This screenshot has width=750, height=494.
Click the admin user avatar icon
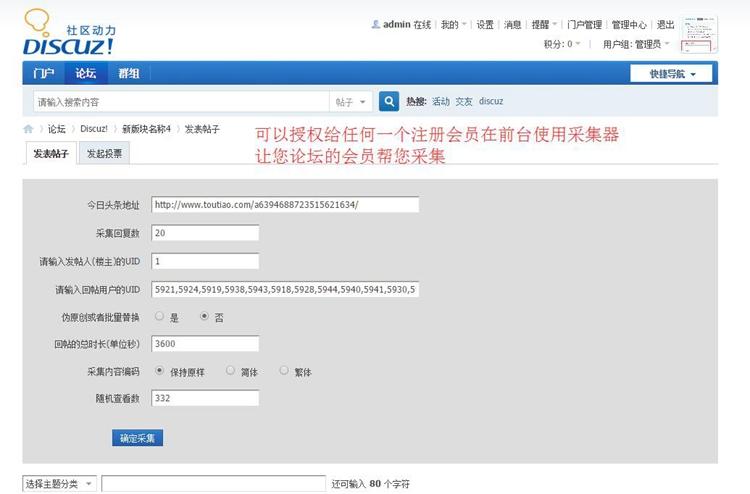pyautogui.click(x=376, y=25)
